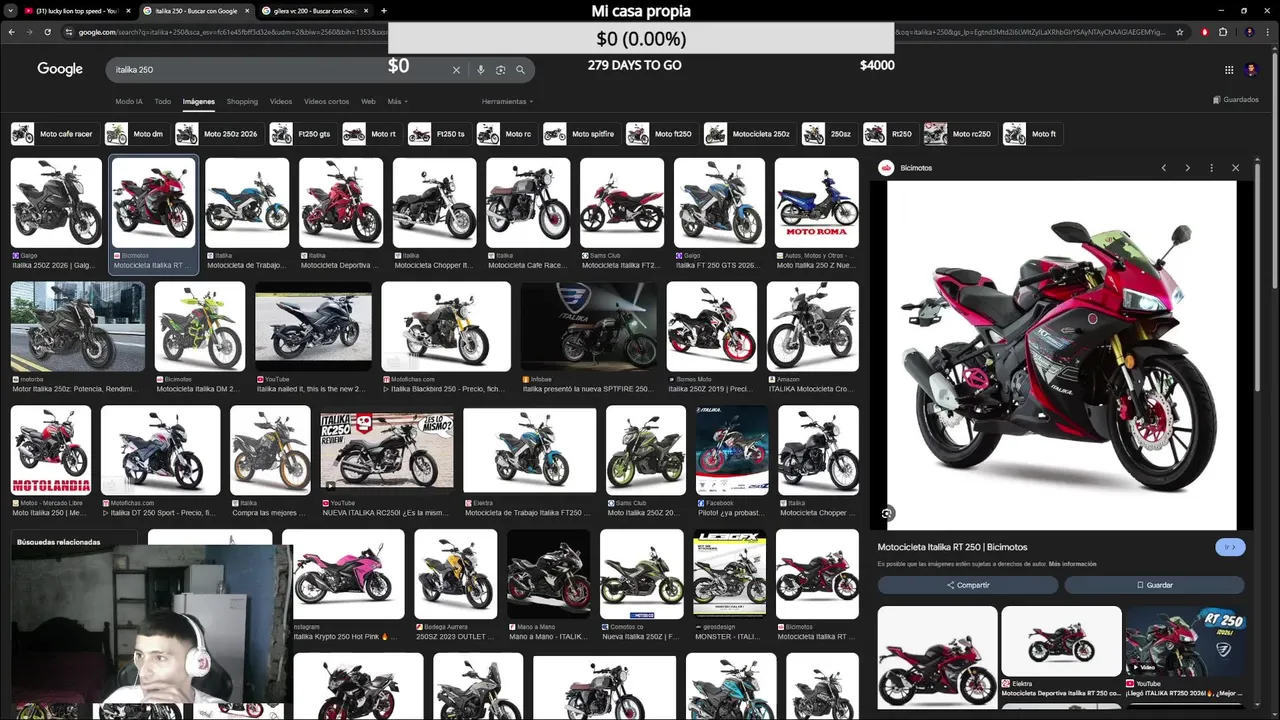1280x720 pixels.
Task: Open the Google apps grid
Action: pyautogui.click(x=1229, y=70)
